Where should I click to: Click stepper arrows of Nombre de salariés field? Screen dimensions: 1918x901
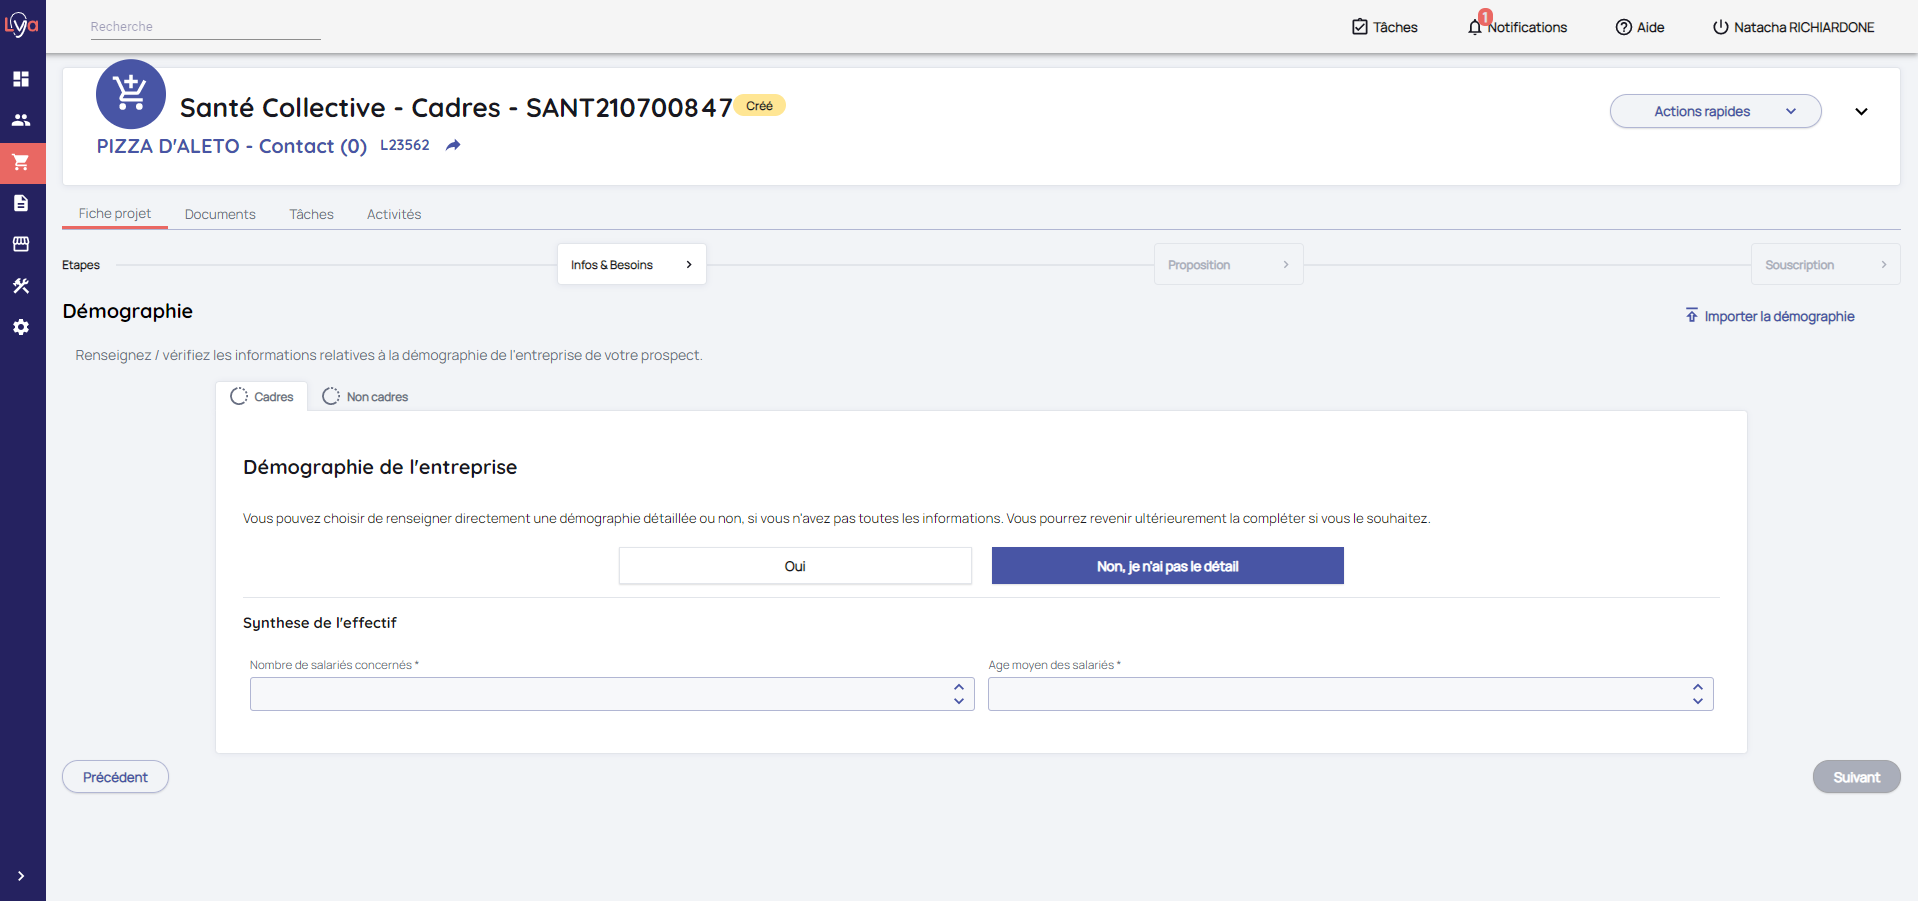pos(959,694)
